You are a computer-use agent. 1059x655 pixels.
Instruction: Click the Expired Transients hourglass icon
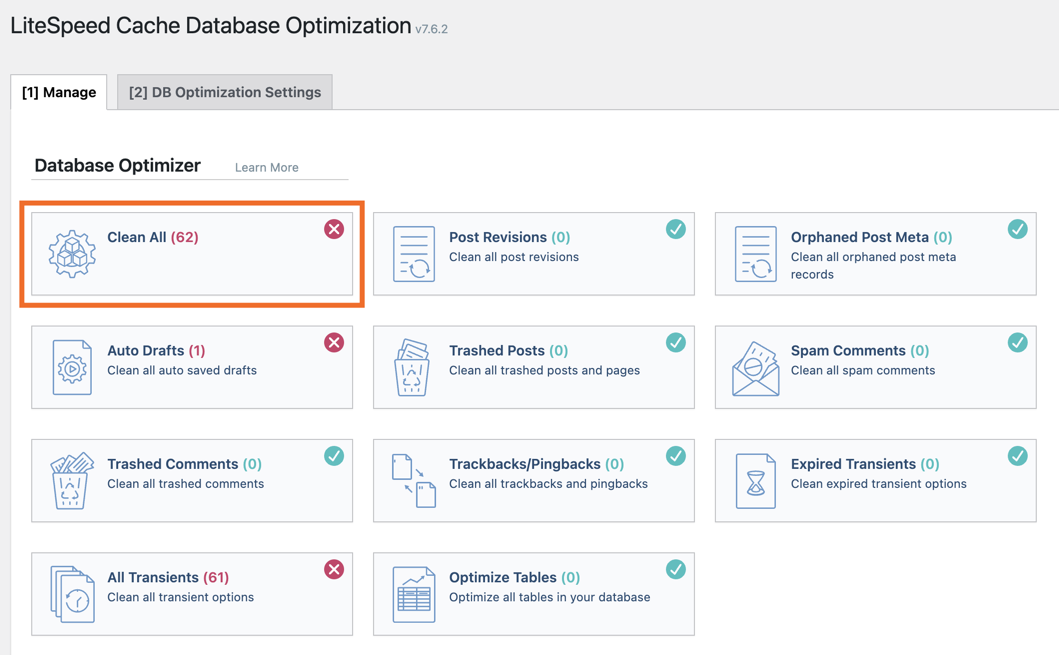(x=756, y=481)
